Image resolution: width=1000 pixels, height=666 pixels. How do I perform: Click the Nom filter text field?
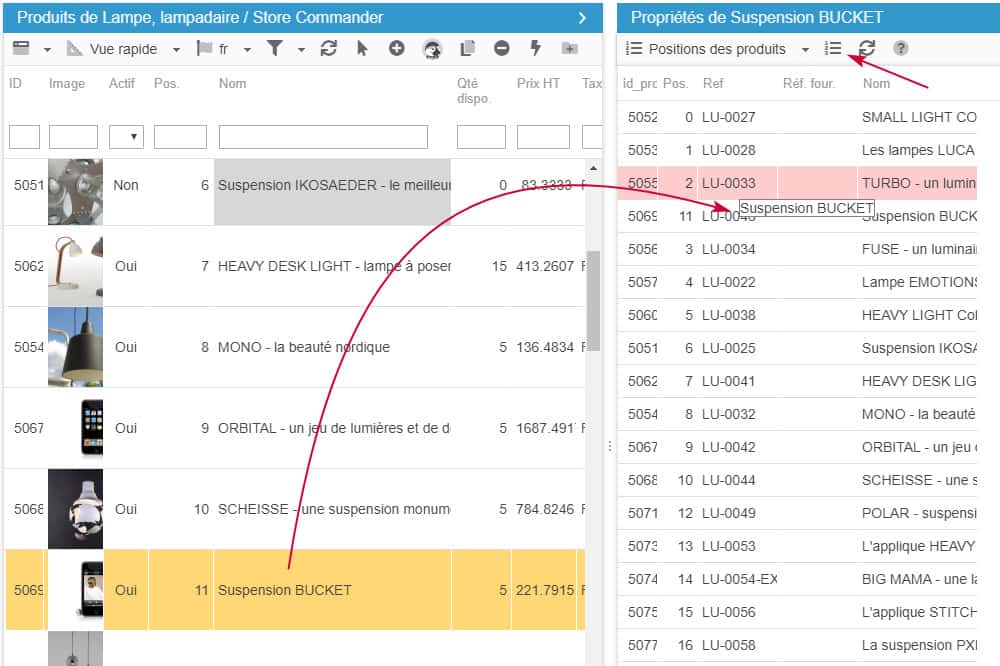323,137
